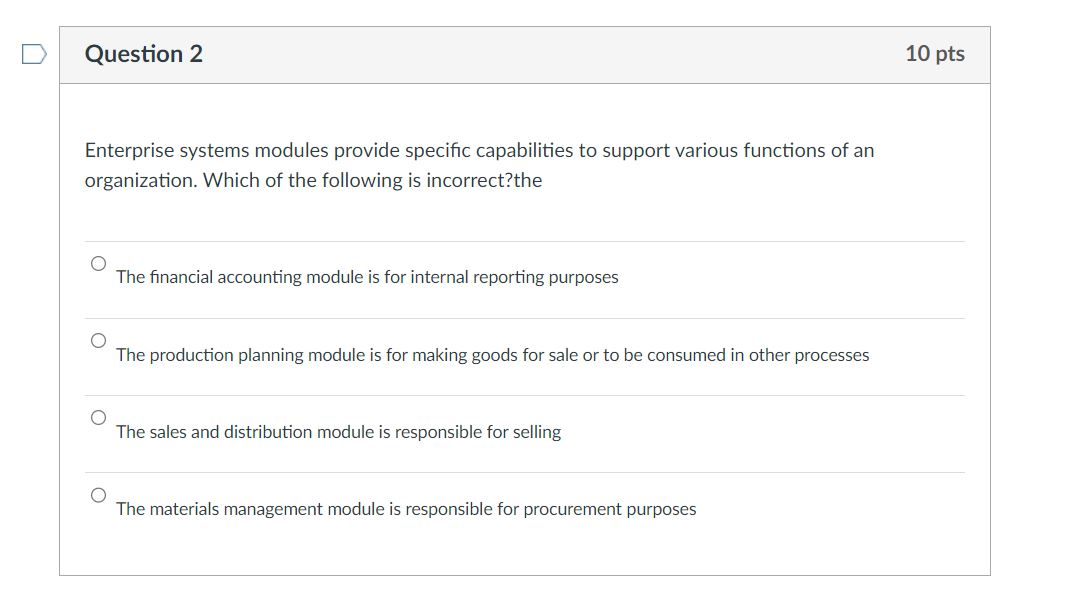This screenshot has height=612, width=1067.
Task: Select the financial accounting module answer option
Action: 98,262
